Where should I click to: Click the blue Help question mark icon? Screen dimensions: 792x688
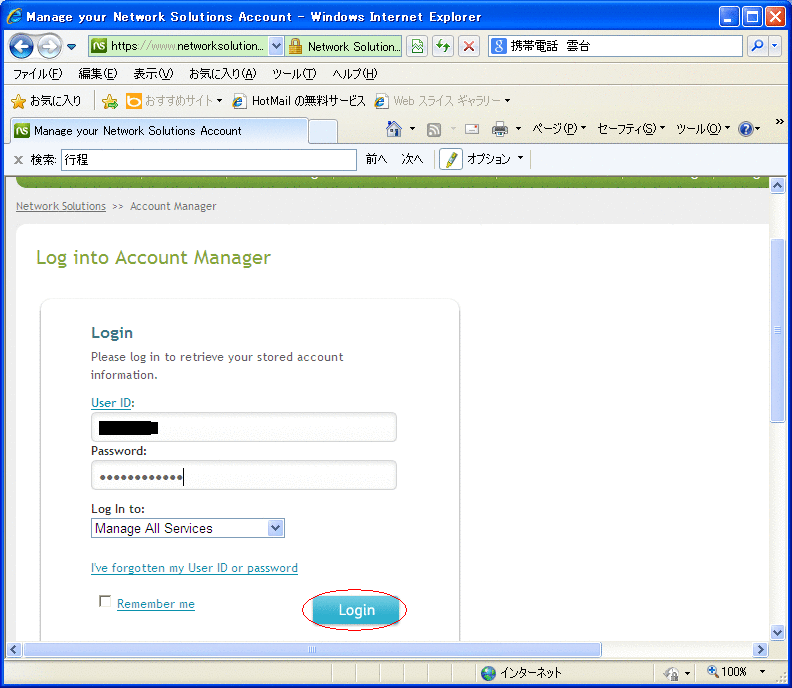coord(746,129)
